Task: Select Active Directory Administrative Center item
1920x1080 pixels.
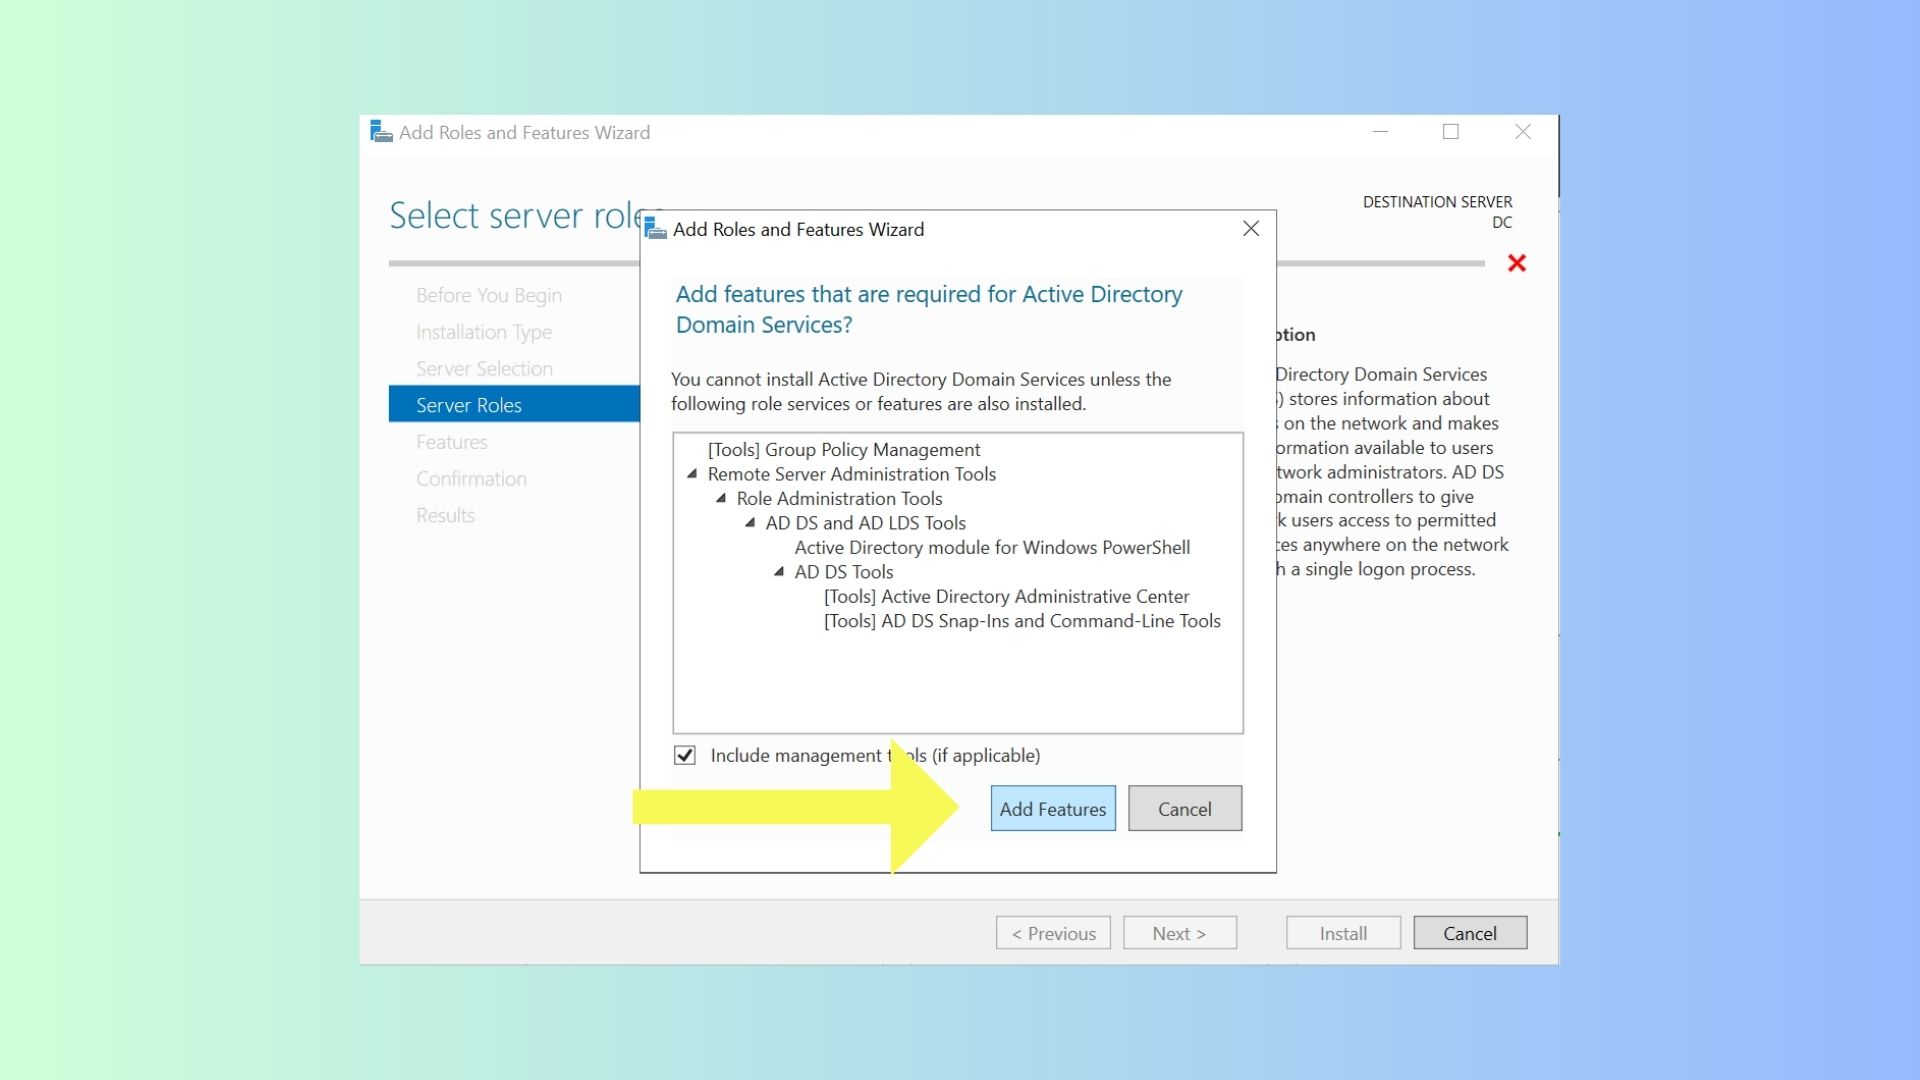Action: coord(1005,596)
